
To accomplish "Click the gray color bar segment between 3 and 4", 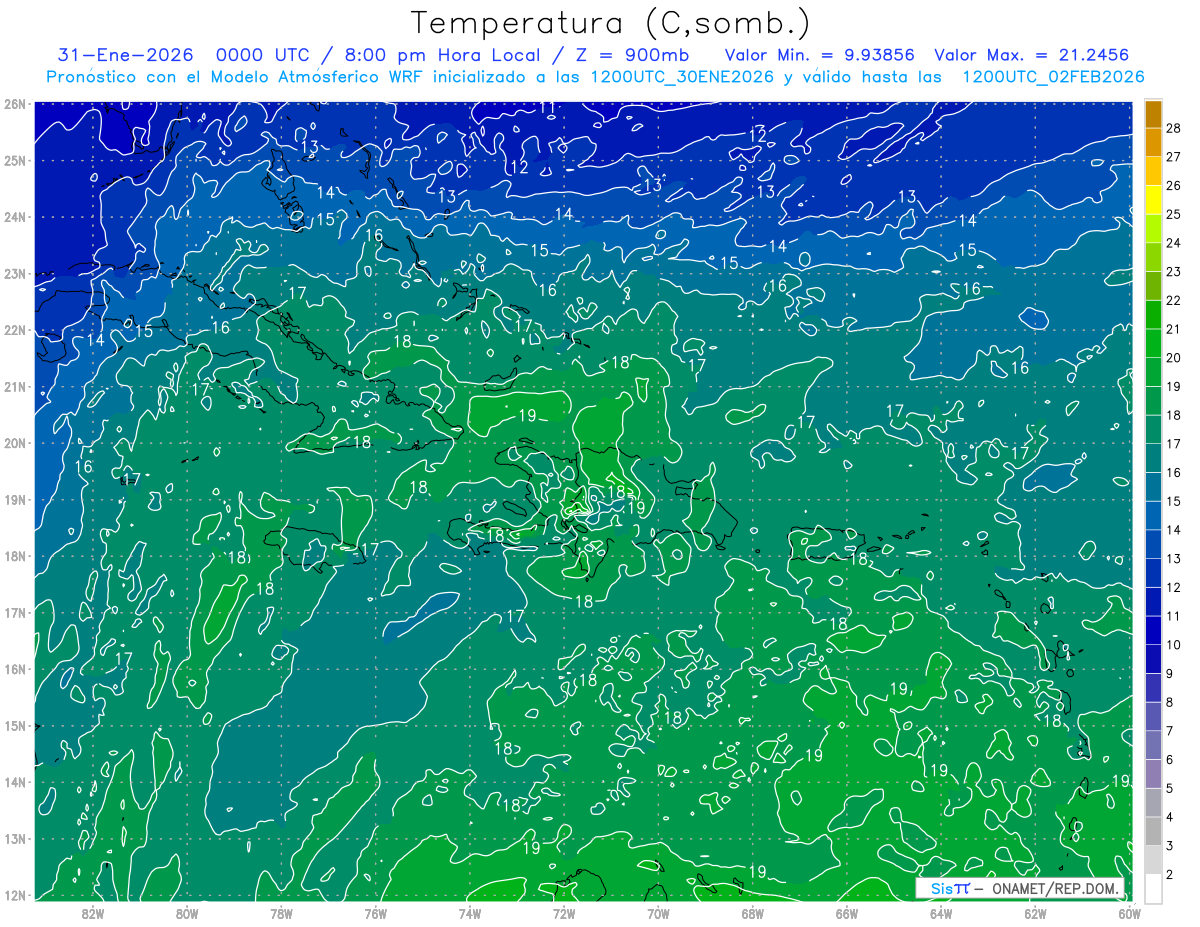I will tap(1153, 831).
